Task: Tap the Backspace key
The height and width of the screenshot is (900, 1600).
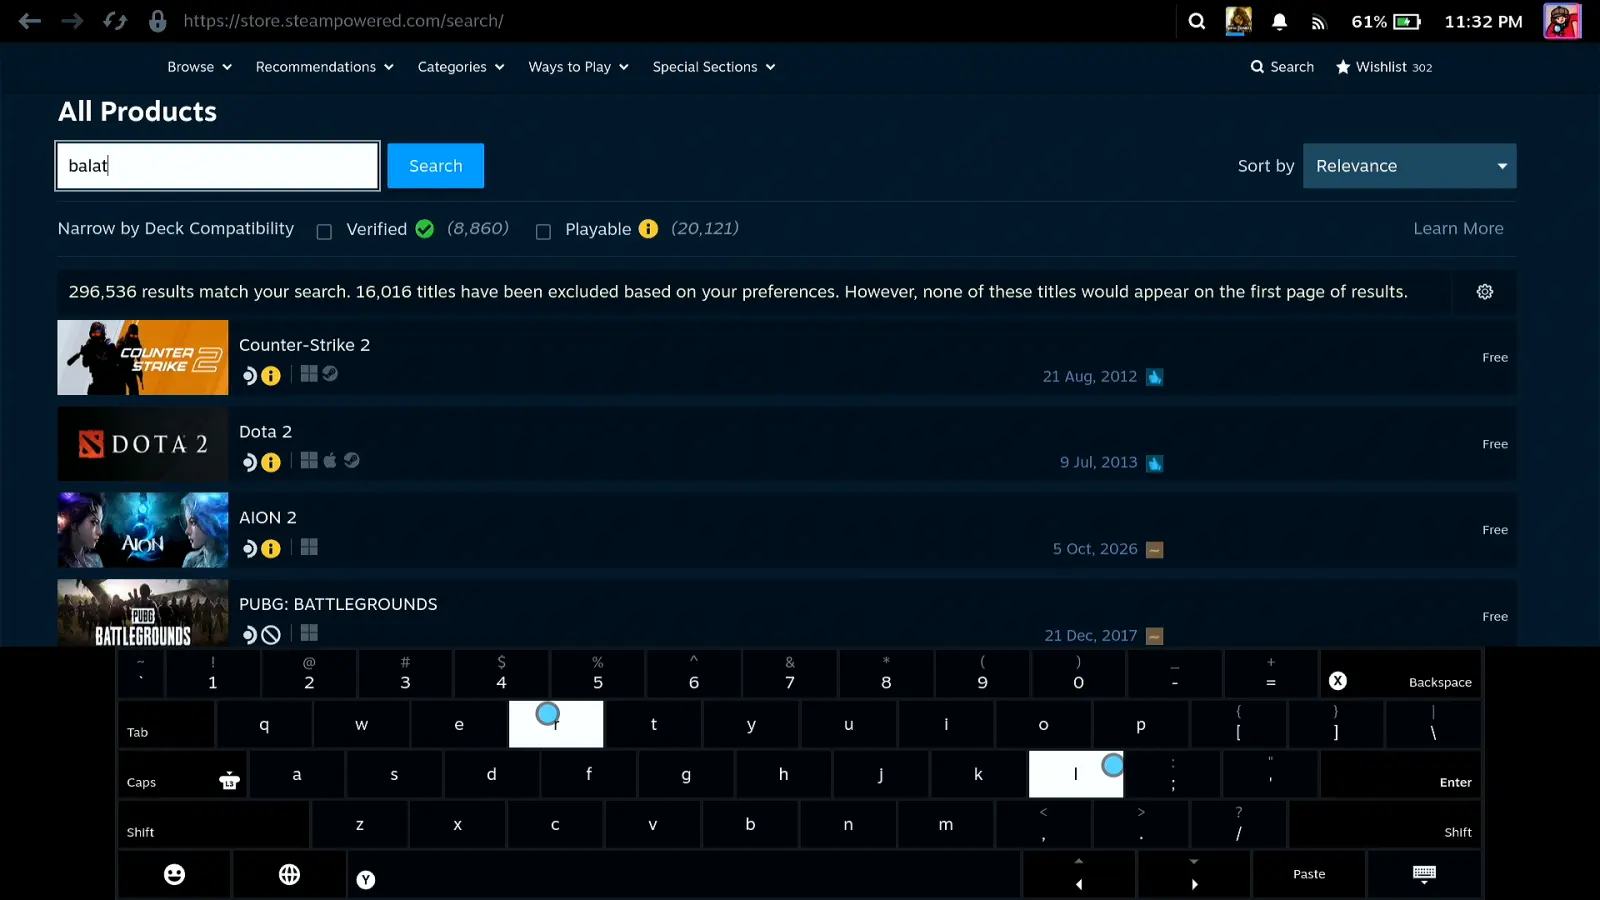Action: point(1401,673)
